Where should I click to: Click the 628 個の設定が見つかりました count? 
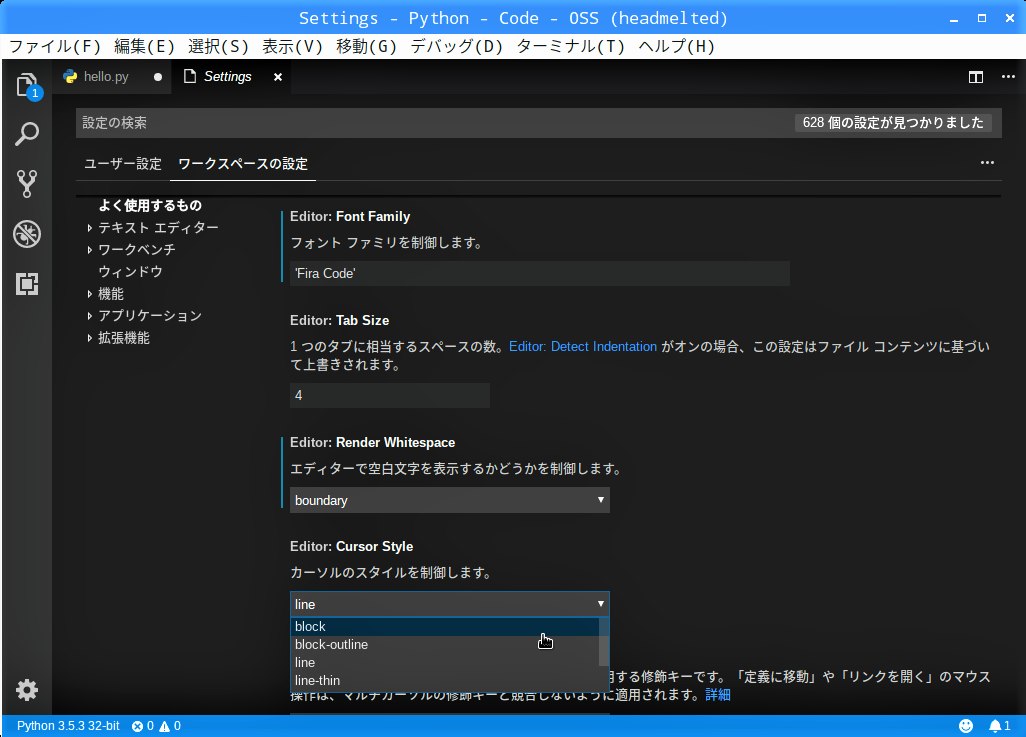pos(893,123)
